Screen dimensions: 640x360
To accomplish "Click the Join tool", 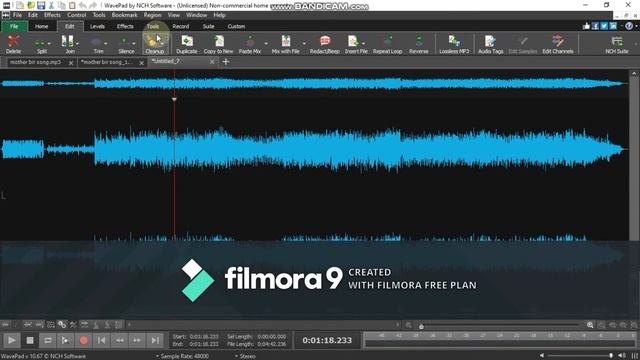I will pyautogui.click(x=69, y=44).
